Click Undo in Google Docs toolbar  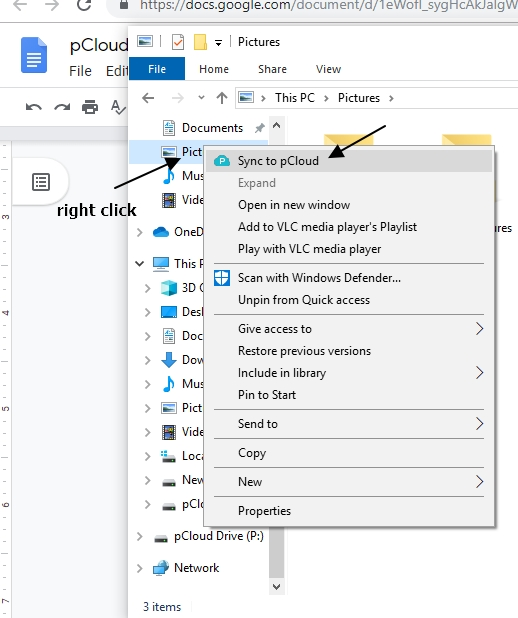(34, 107)
